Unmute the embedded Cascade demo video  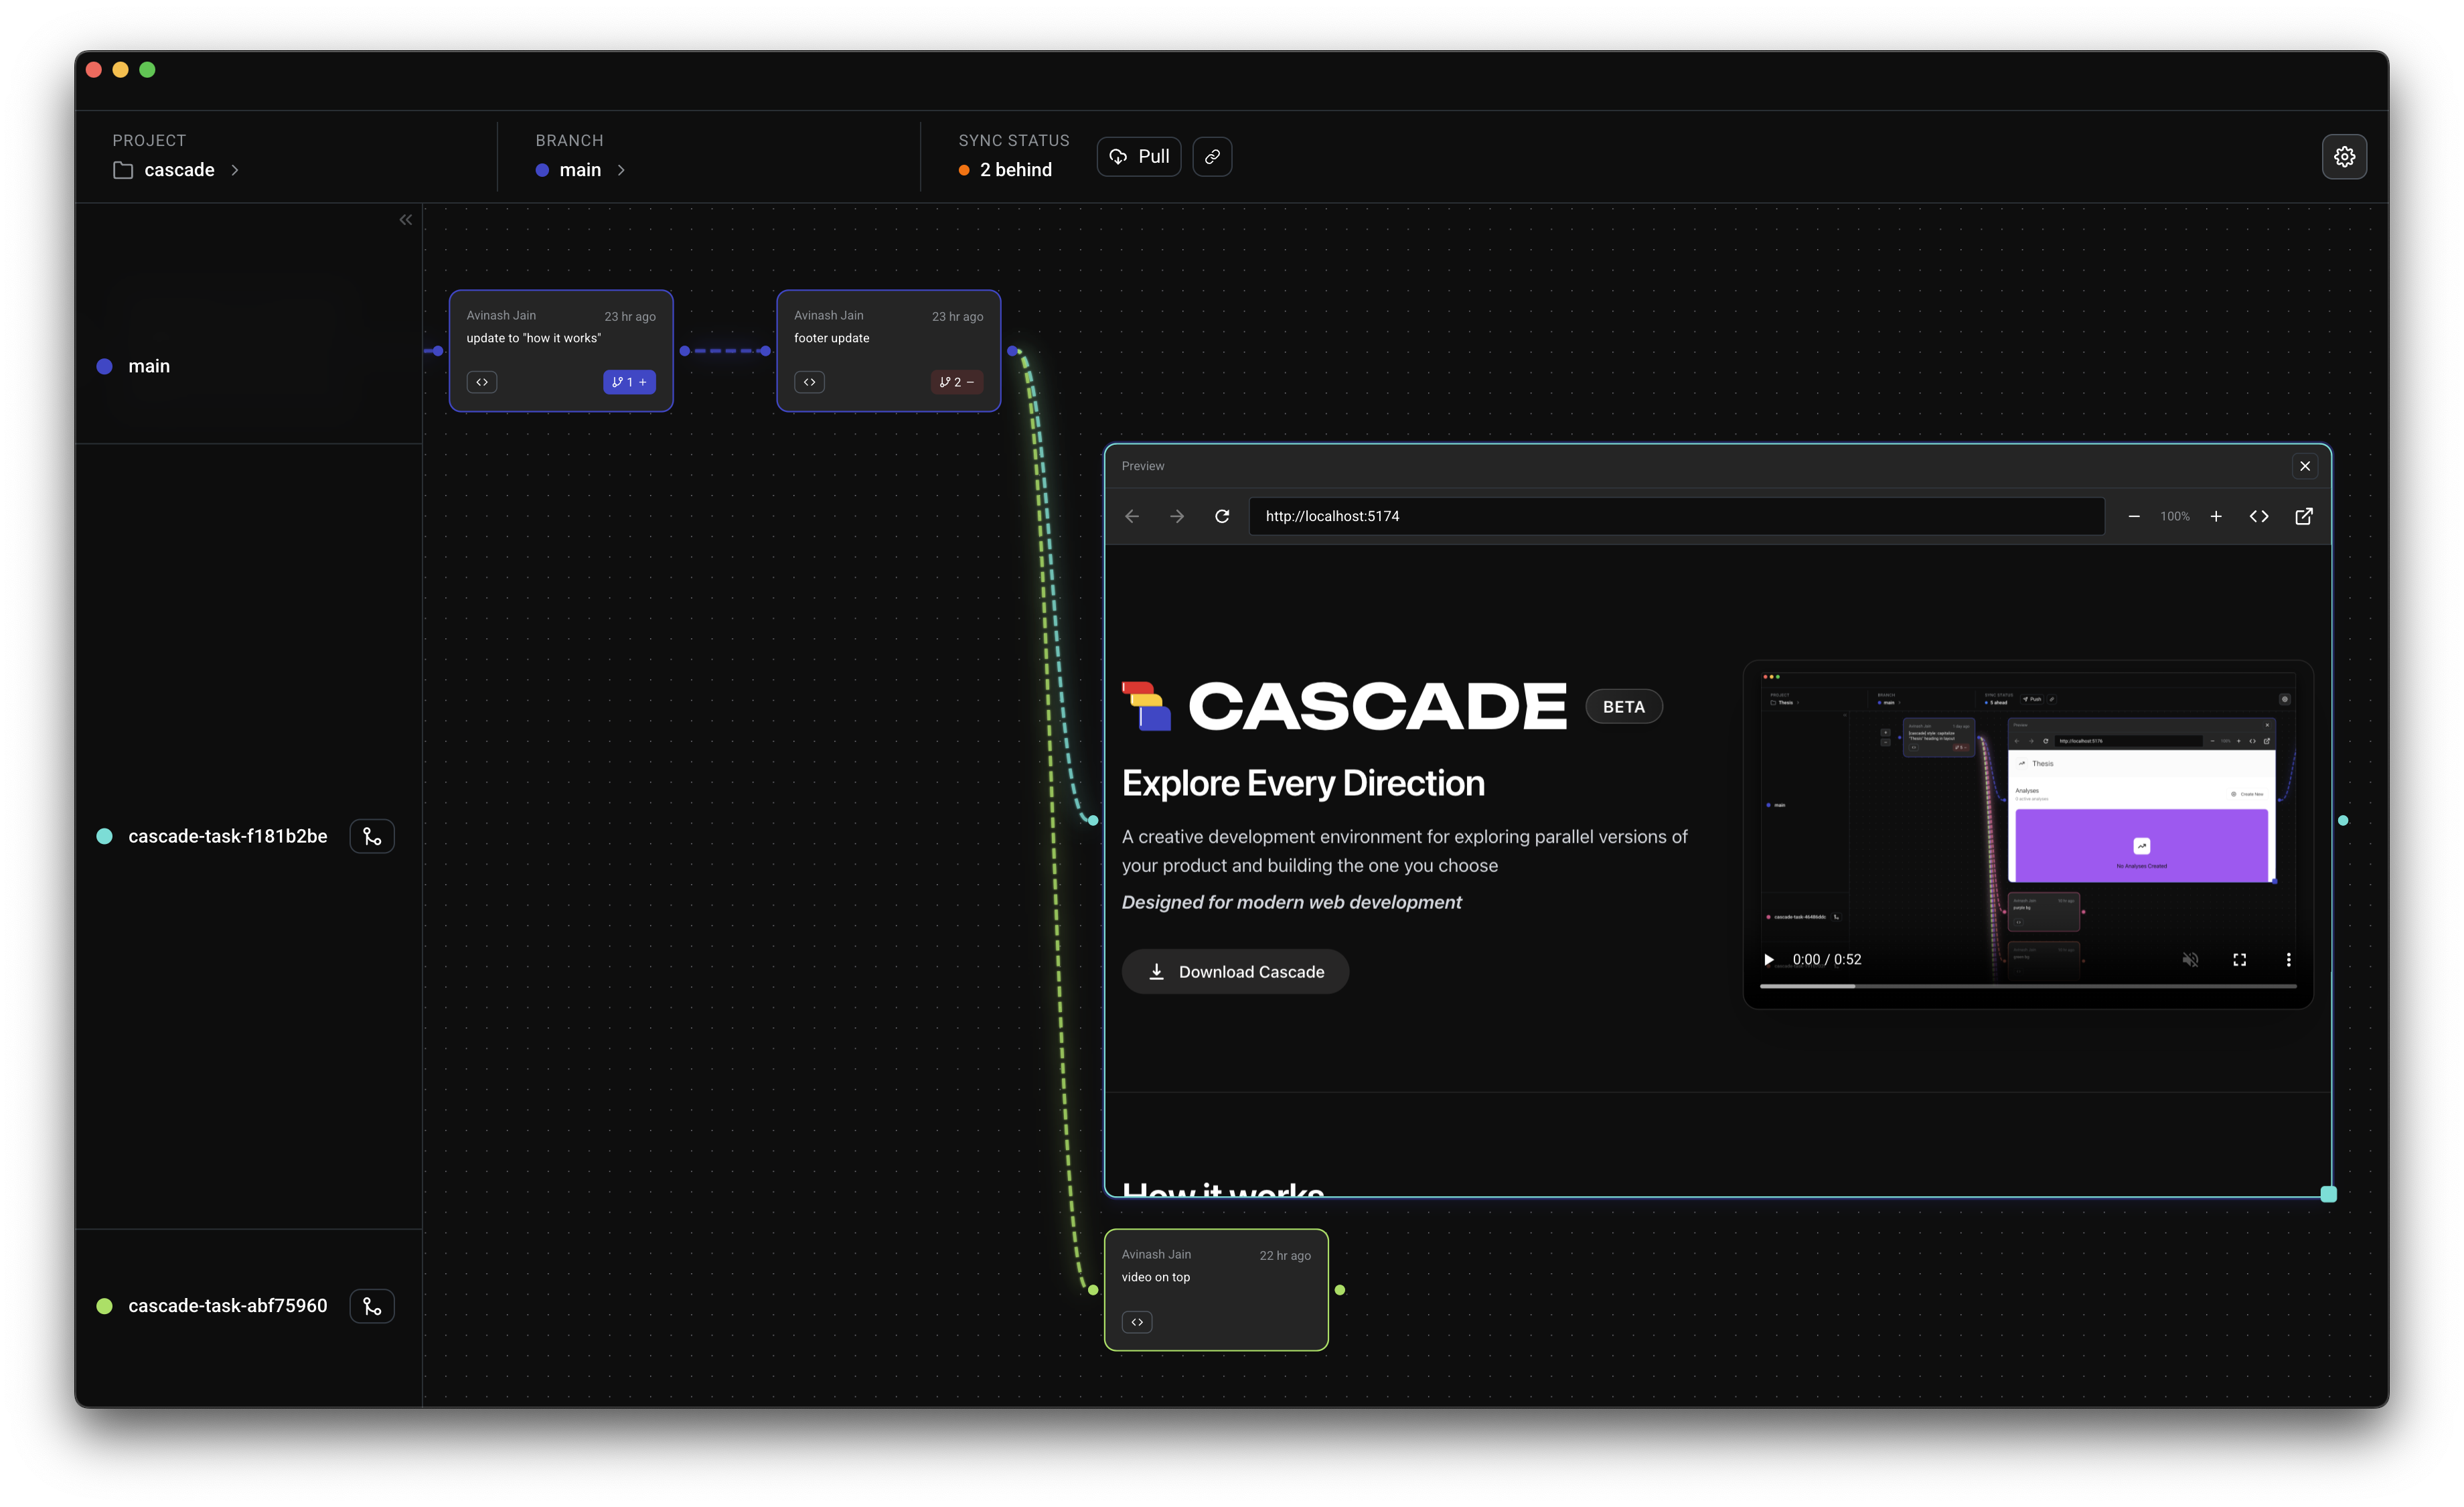point(2190,959)
